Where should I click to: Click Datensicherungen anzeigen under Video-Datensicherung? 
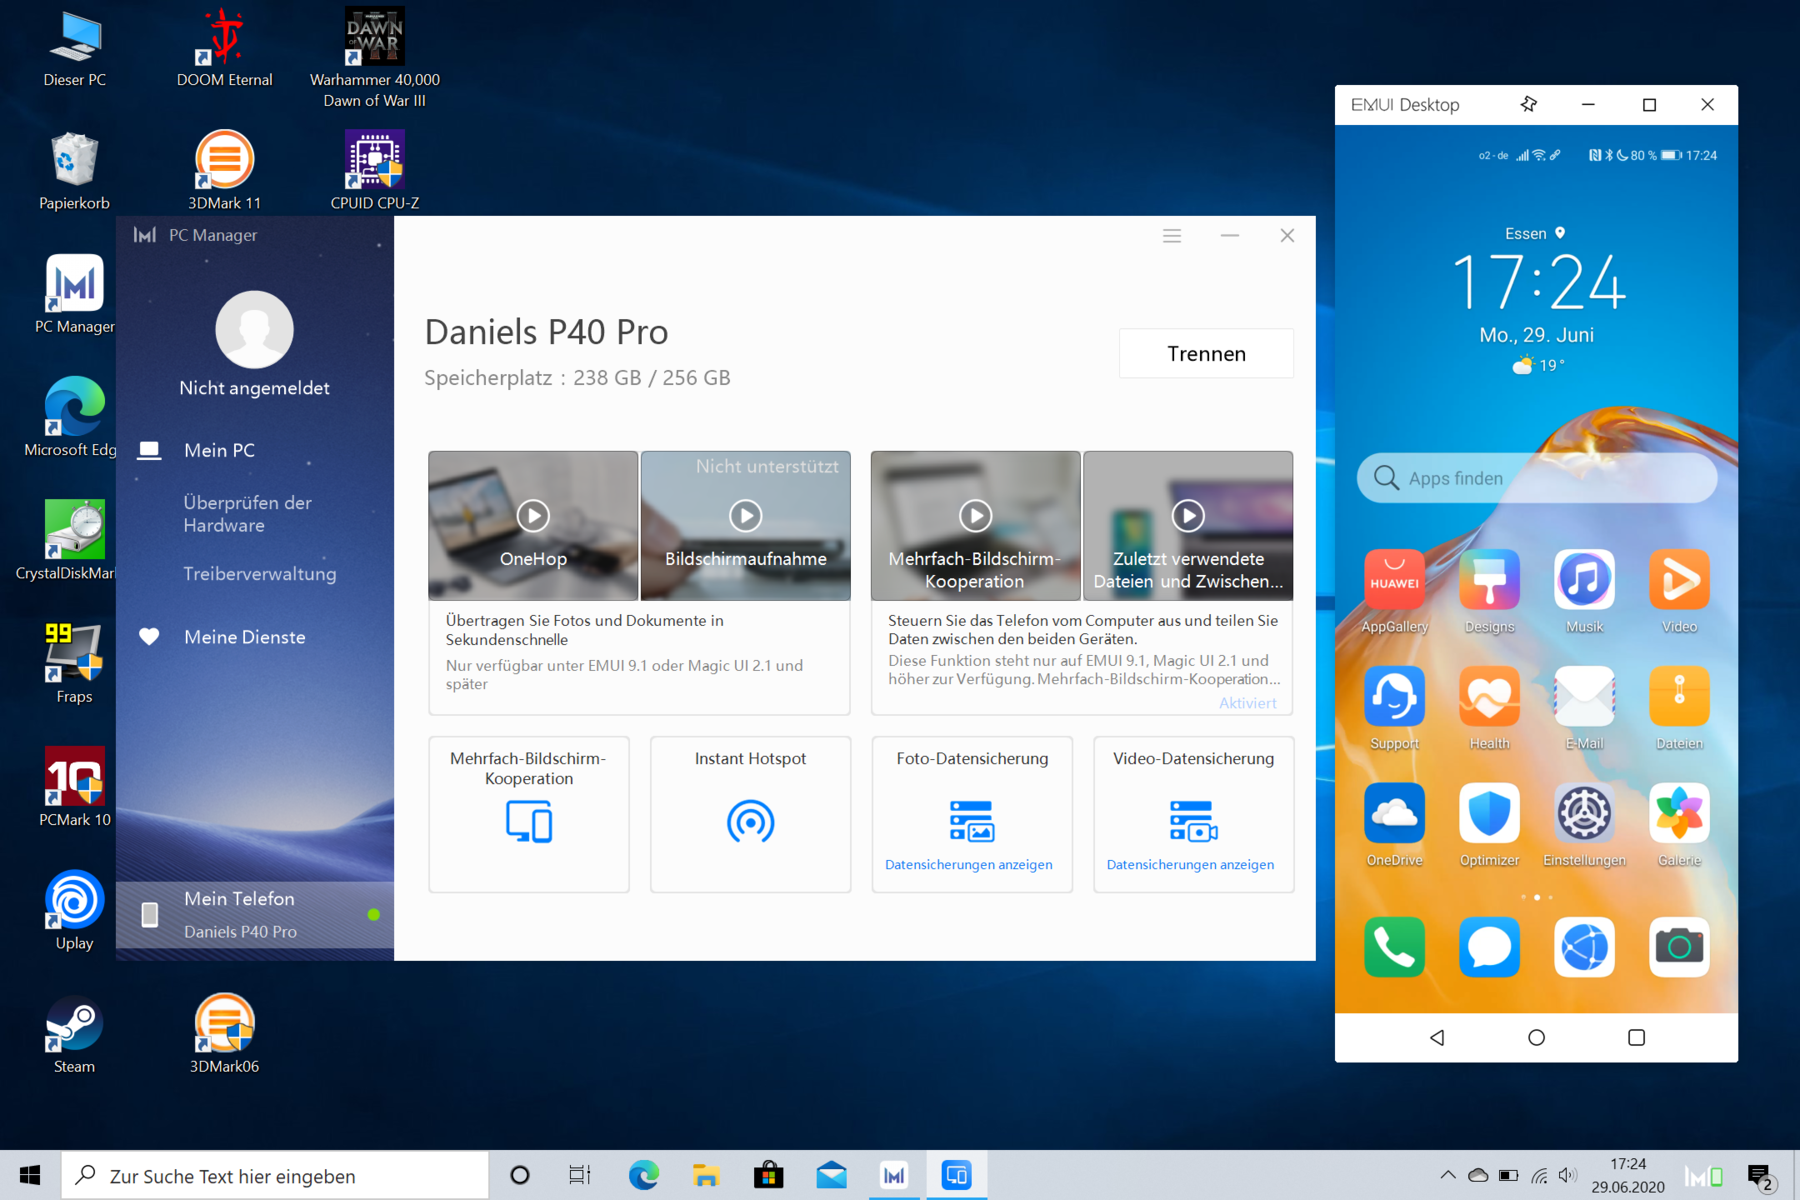1190,864
